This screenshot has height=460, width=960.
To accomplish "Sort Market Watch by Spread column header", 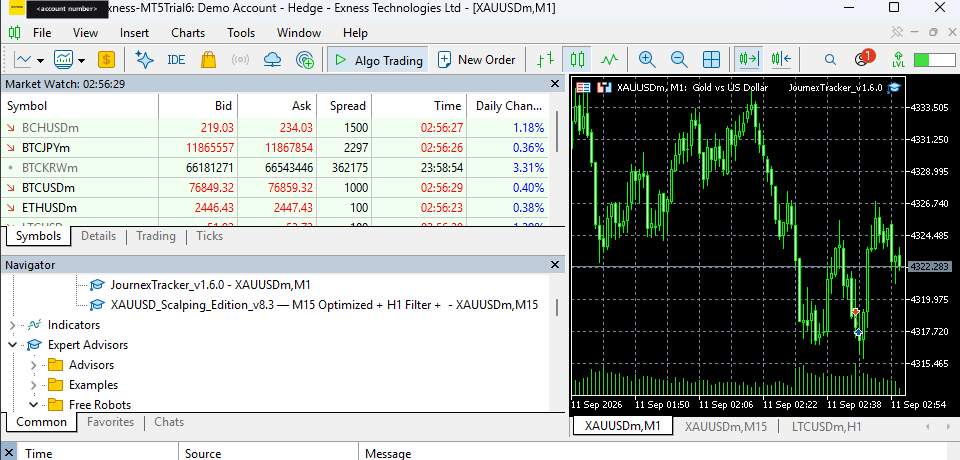I will [x=344, y=106].
